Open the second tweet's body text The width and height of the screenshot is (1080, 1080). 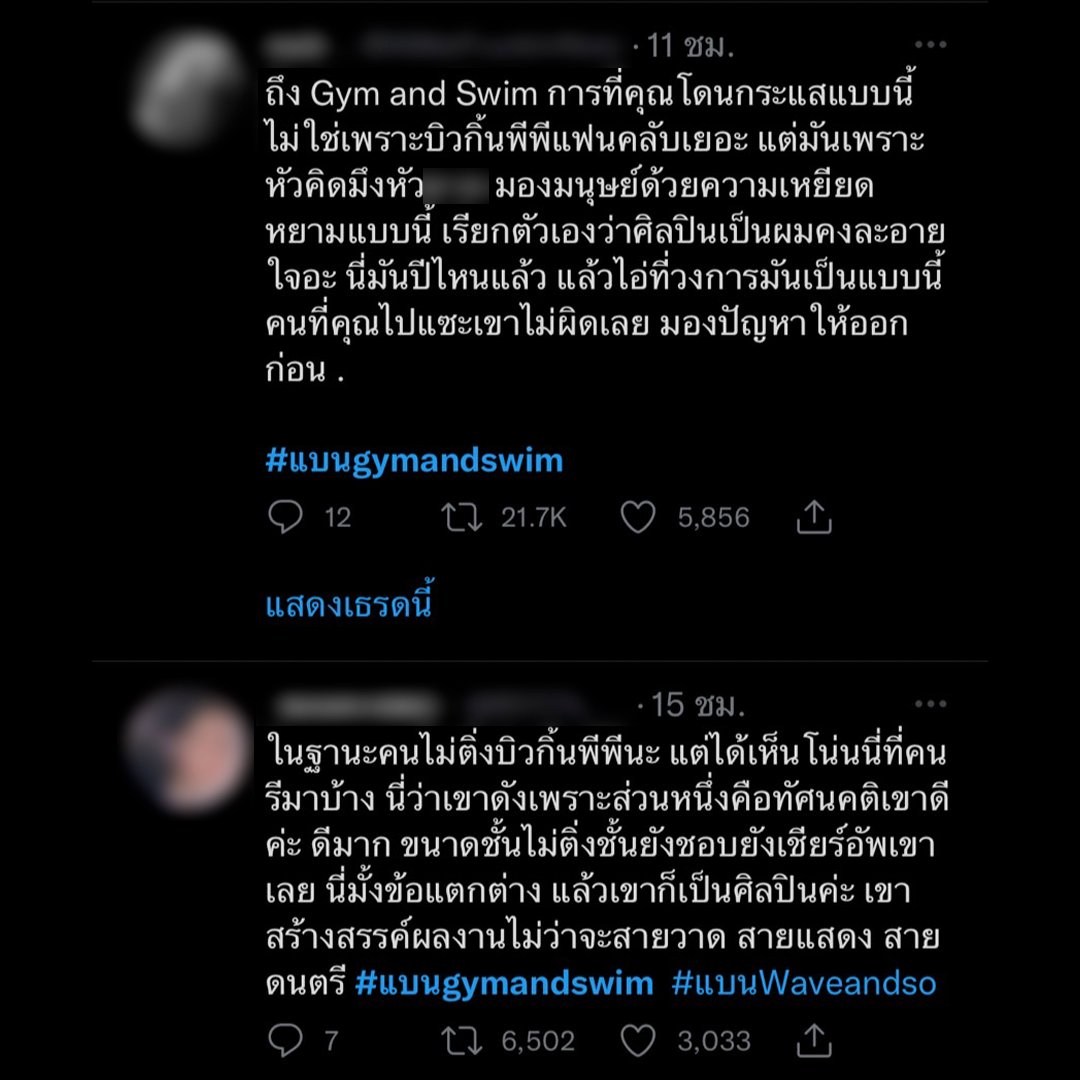pyautogui.click(x=607, y=868)
